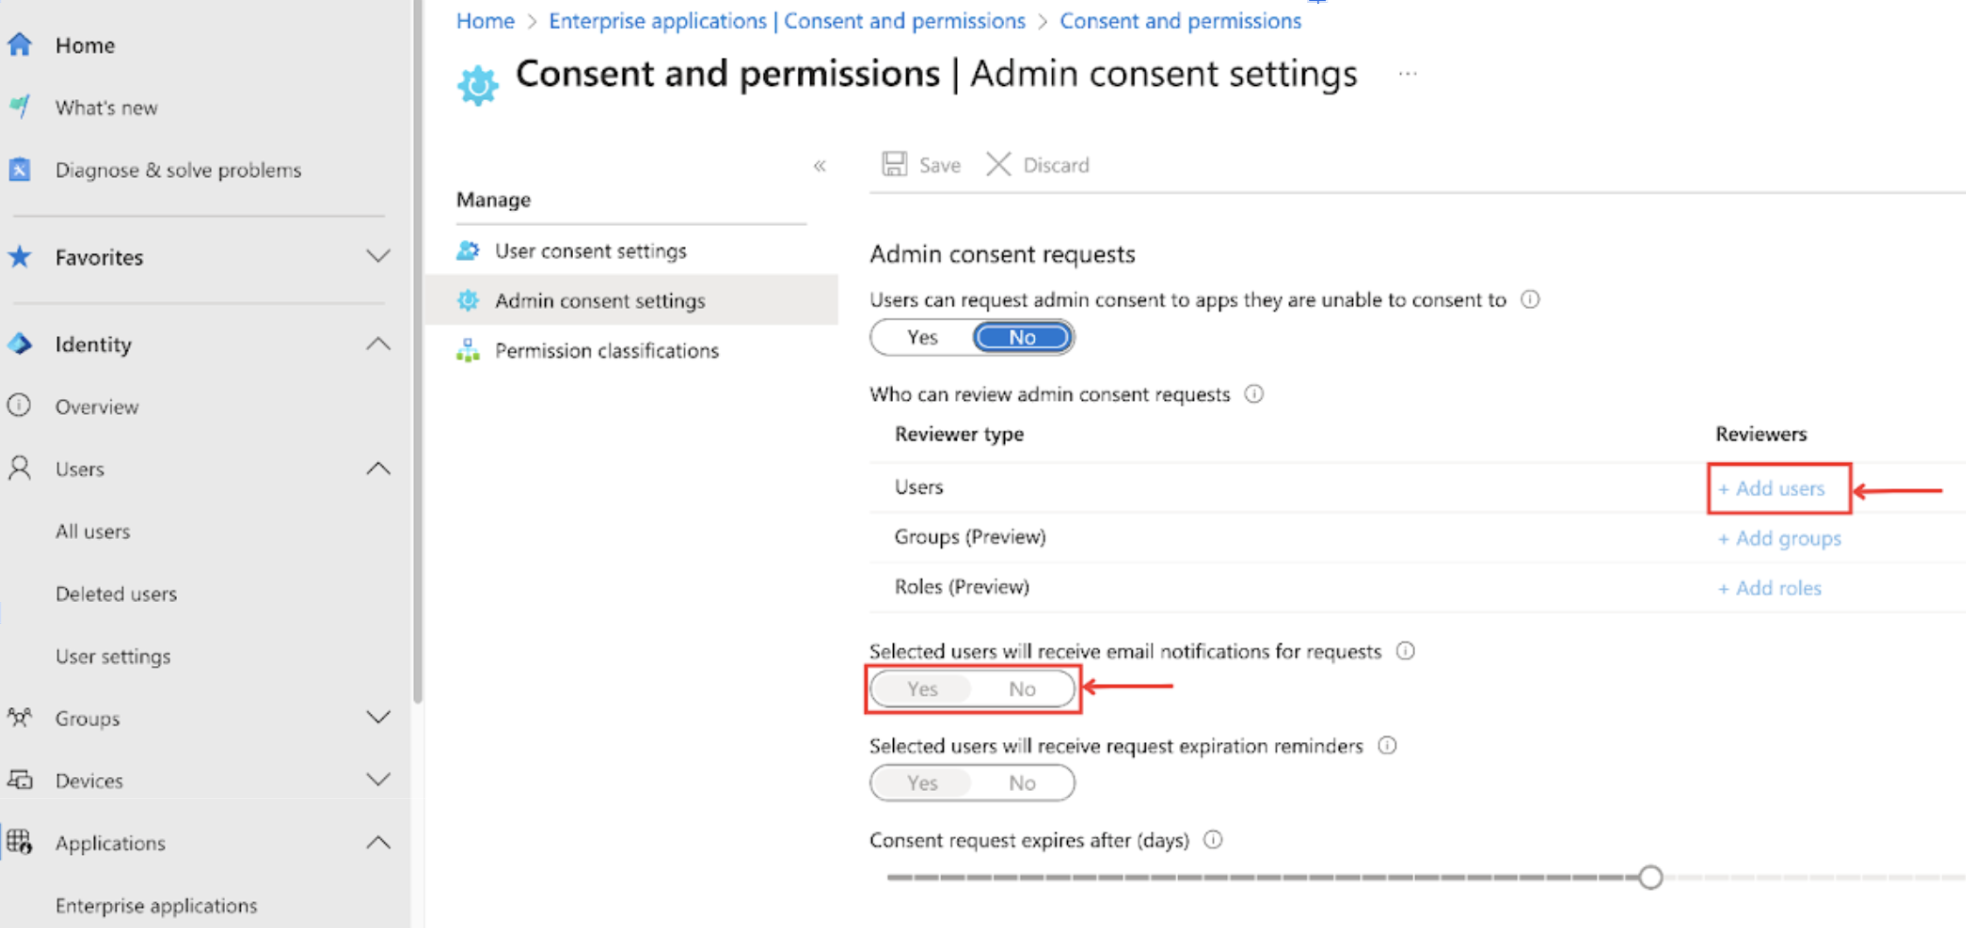Click the Discard X icon
This screenshot has width=1966, height=928.
pos(997,164)
